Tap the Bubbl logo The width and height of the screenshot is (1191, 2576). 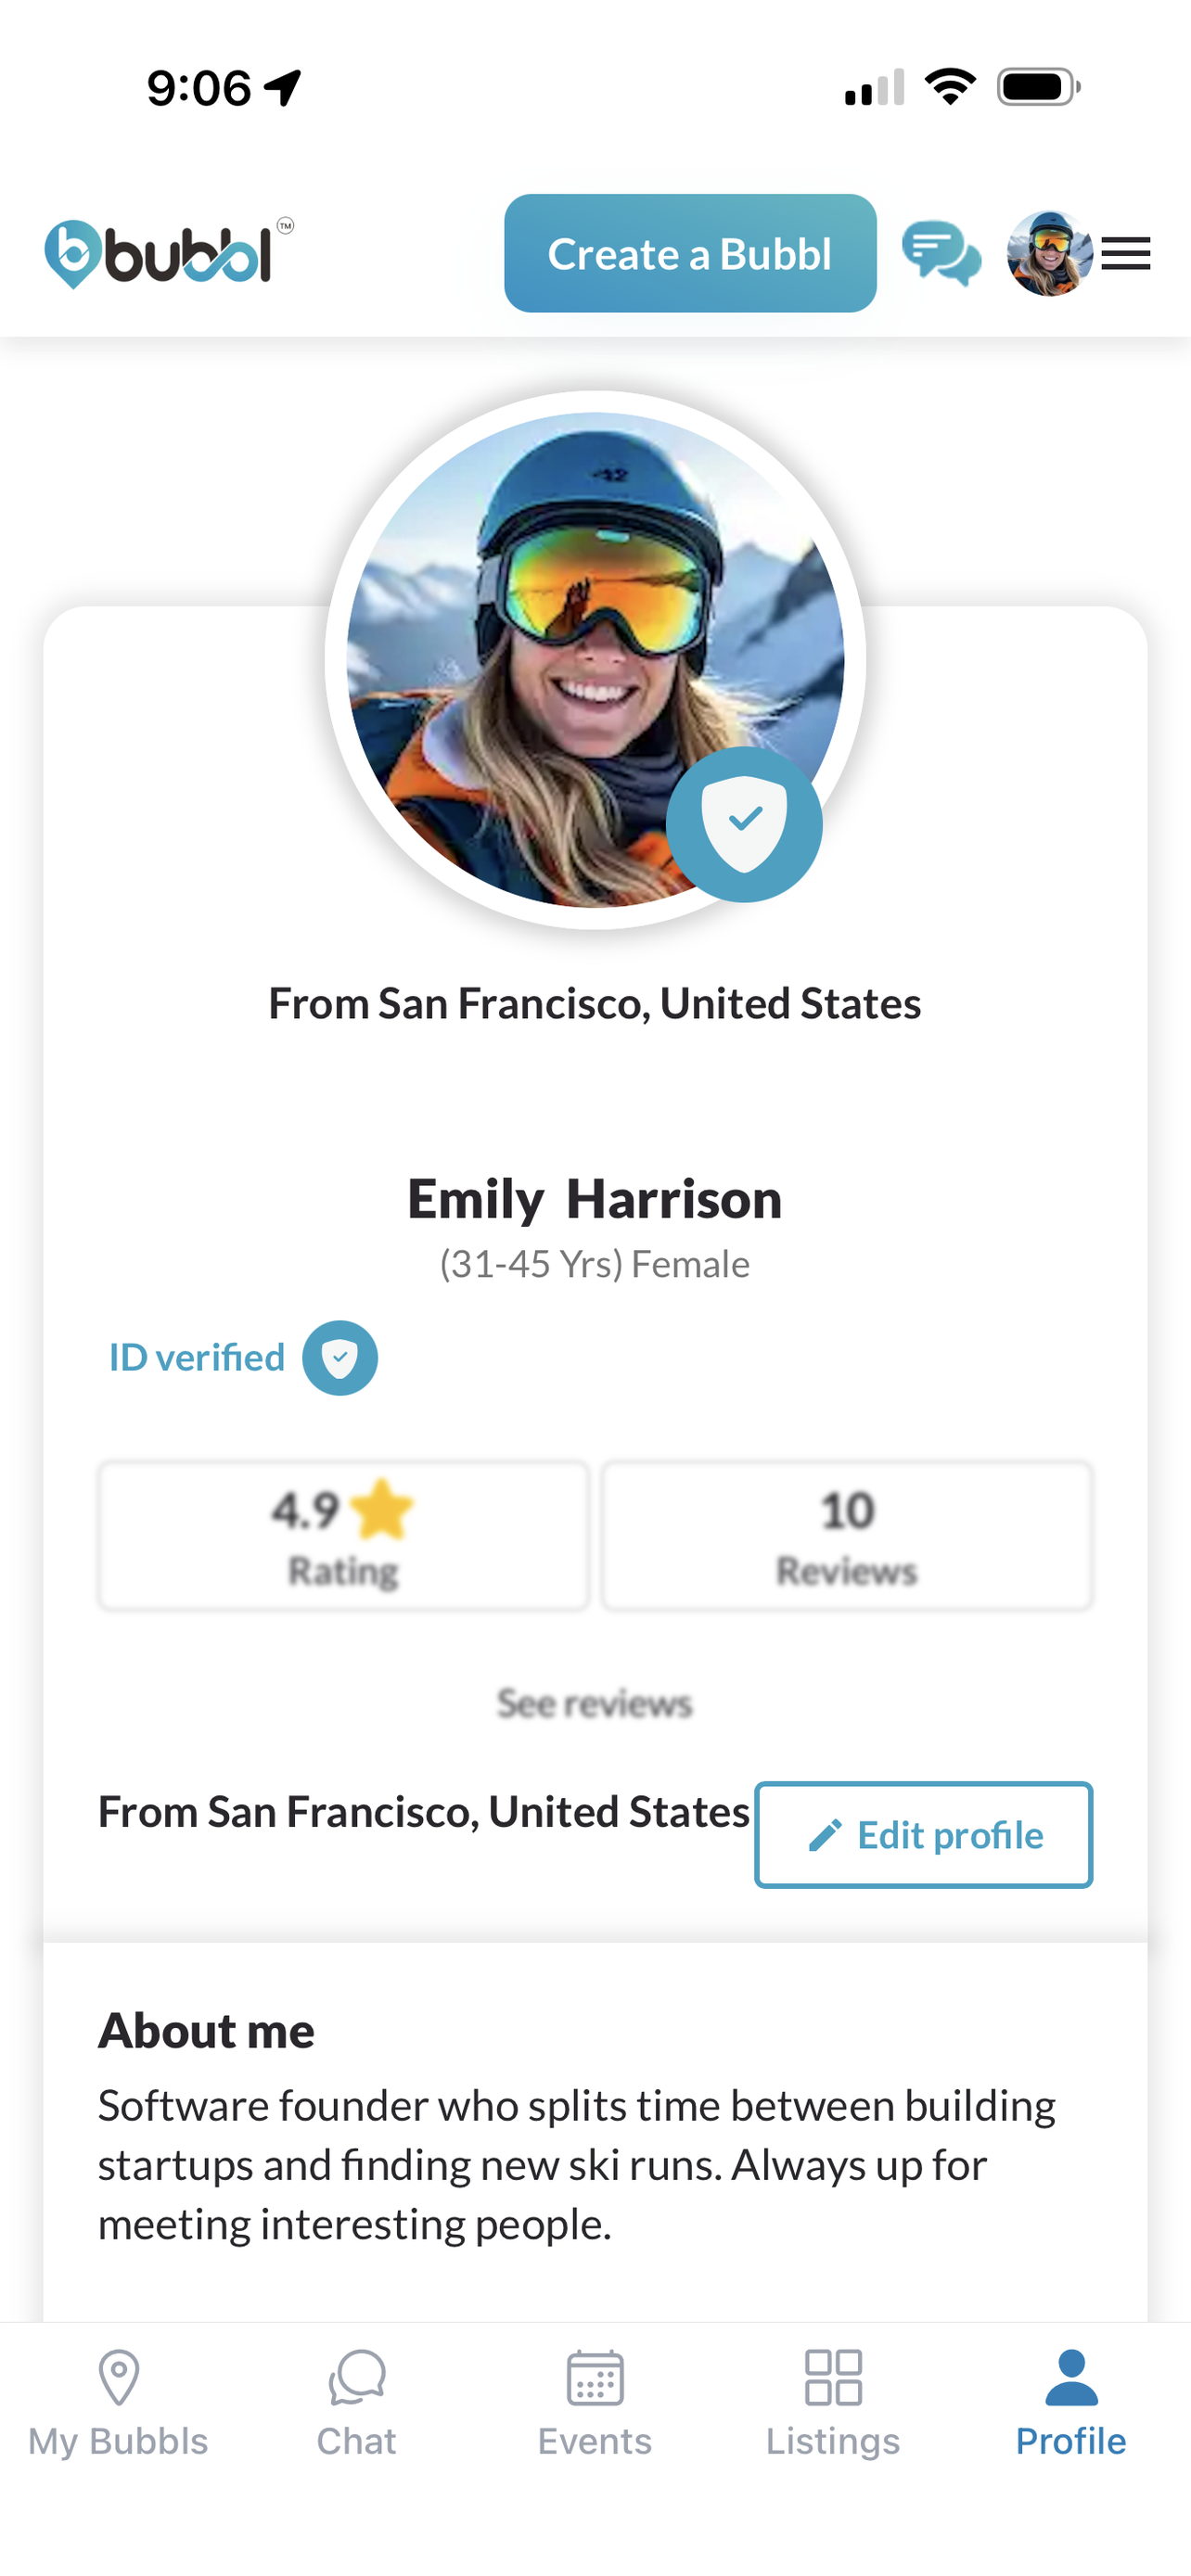pyautogui.click(x=169, y=253)
